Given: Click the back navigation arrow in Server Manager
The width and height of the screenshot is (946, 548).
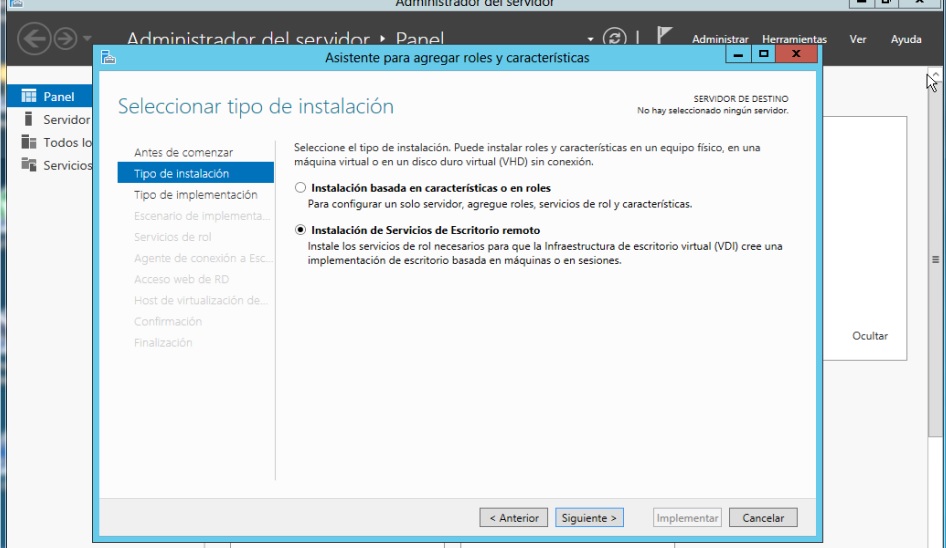Looking at the screenshot, I should click(33, 40).
